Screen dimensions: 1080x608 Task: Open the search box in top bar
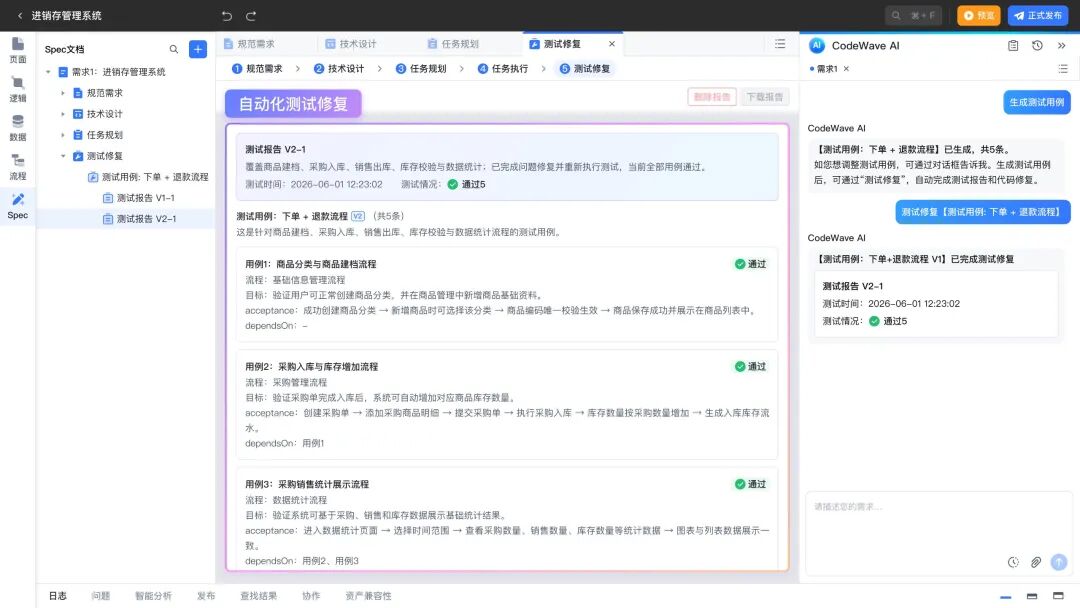[x=913, y=15]
